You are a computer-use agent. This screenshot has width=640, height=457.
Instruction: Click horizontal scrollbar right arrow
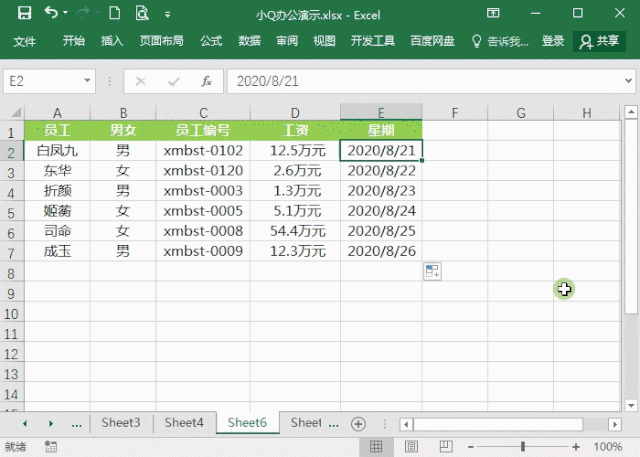pyautogui.click(x=615, y=424)
